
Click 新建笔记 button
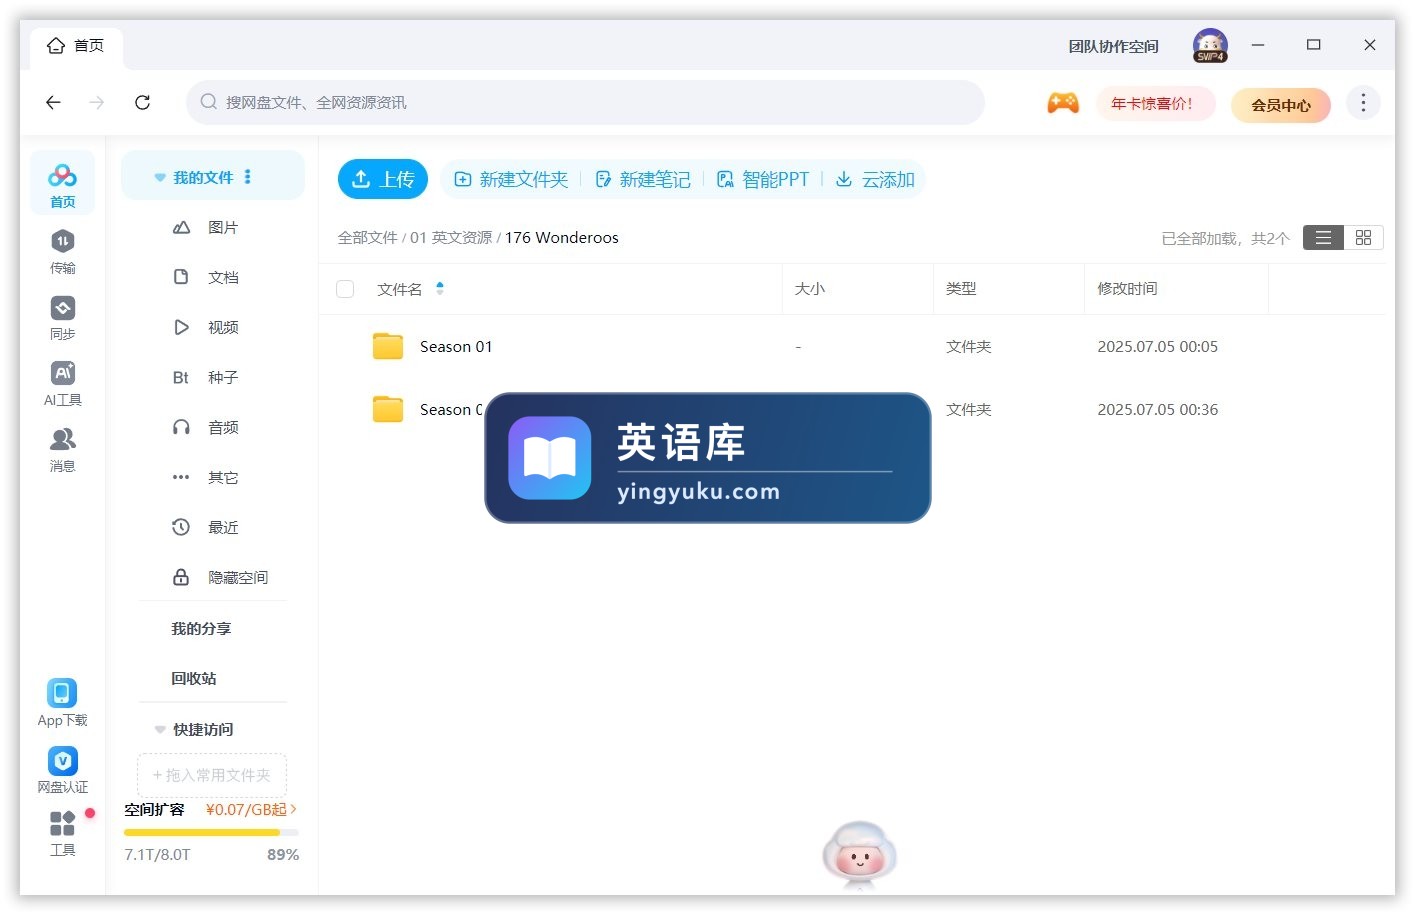tap(643, 180)
